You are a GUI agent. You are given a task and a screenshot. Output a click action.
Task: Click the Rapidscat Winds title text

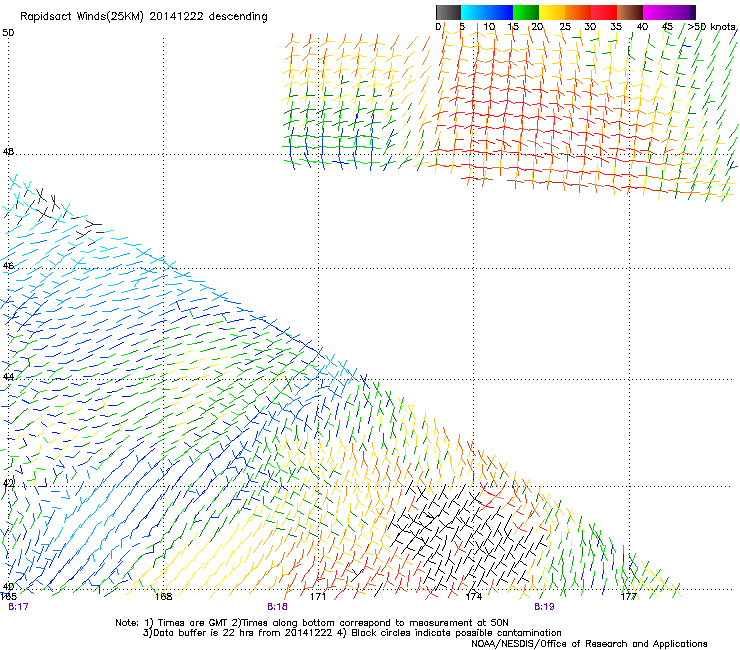pos(143,17)
